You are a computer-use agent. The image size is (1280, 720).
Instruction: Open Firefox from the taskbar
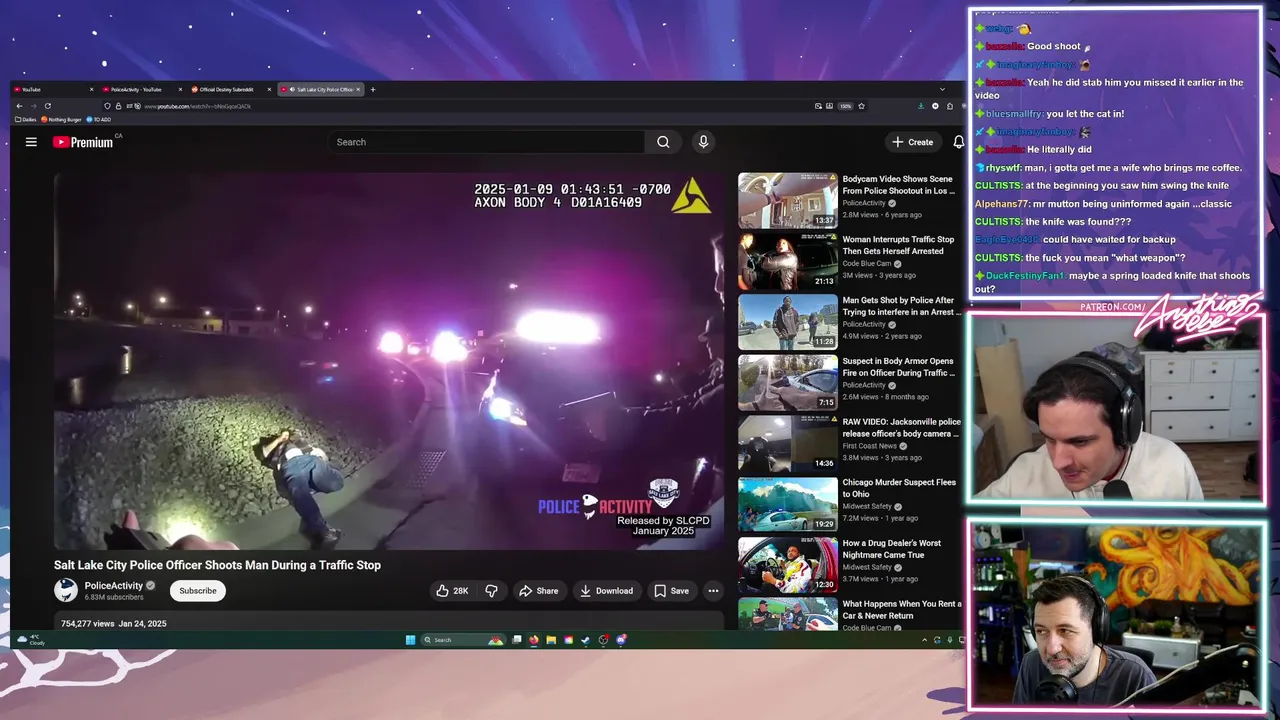[534, 640]
